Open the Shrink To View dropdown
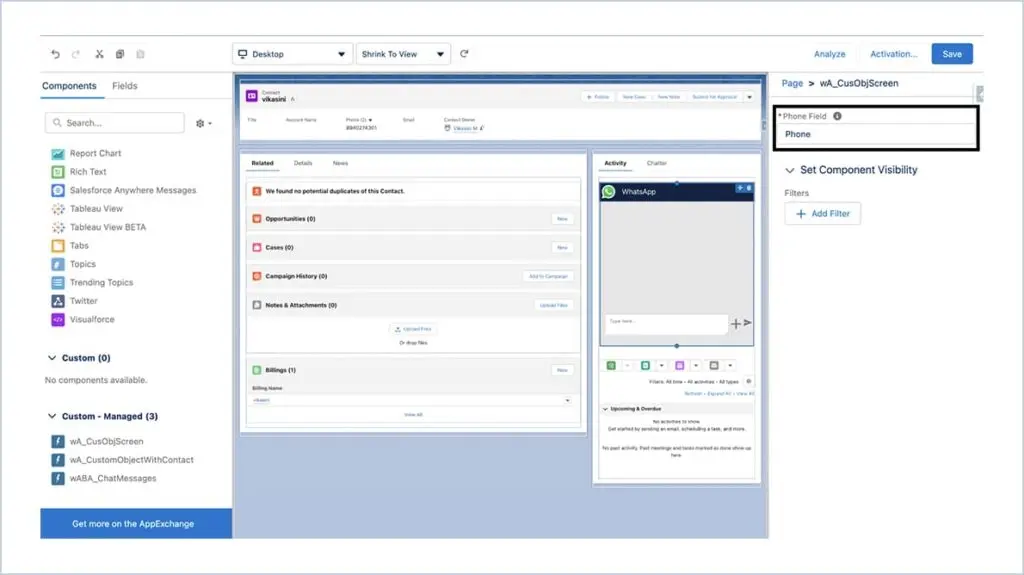This screenshot has width=1024, height=575. pos(403,54)
